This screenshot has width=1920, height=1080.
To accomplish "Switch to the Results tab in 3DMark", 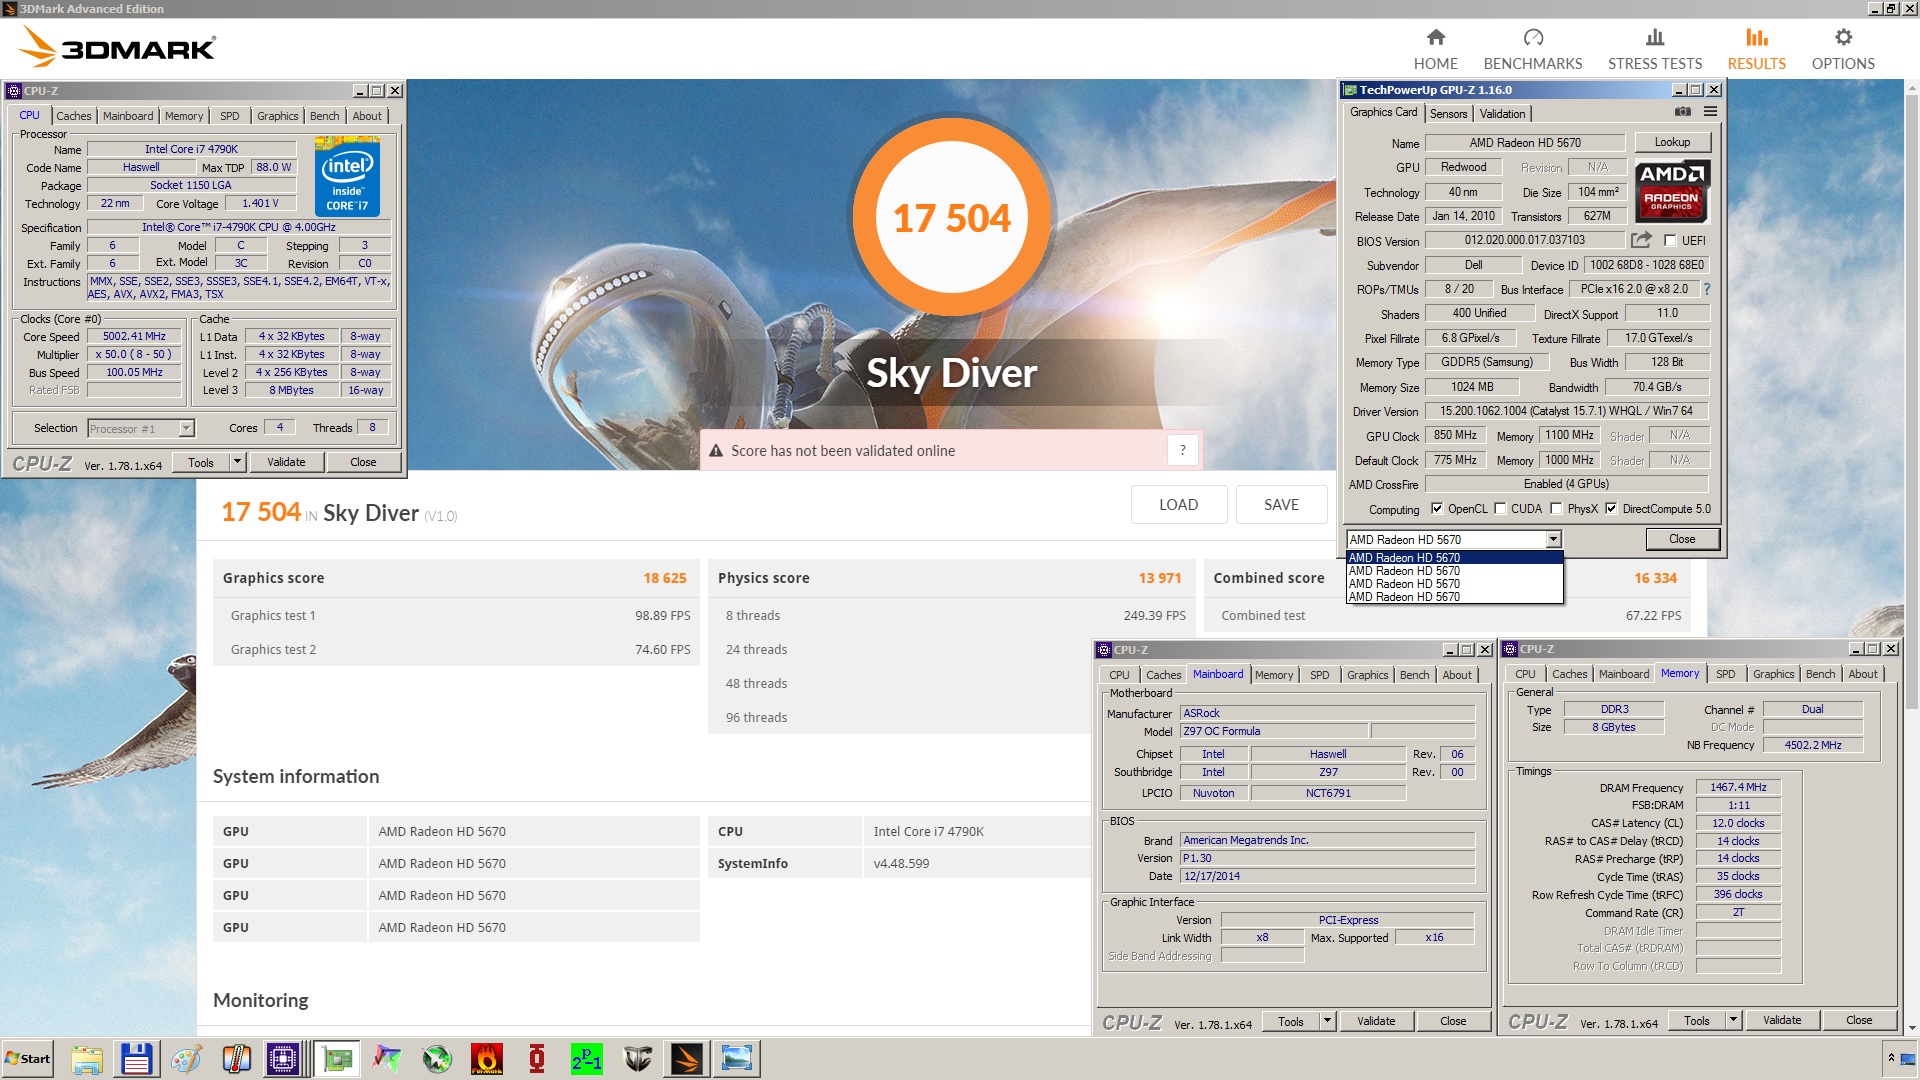I will point(1756,49).
